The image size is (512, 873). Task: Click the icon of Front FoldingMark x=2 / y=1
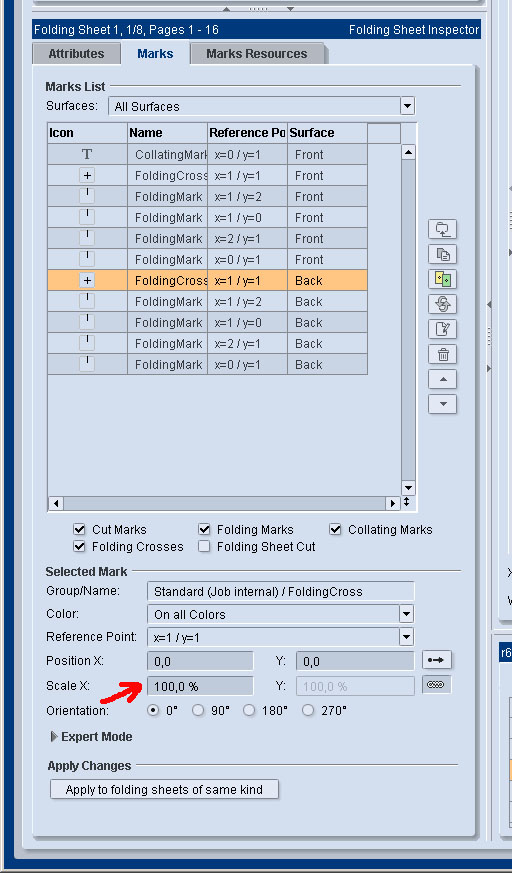87,238
